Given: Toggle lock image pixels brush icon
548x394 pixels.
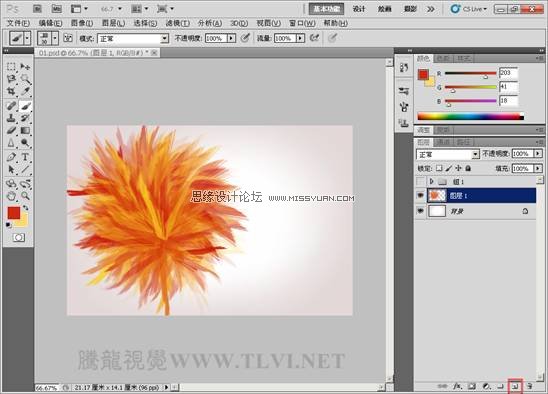Looking at the screenshot, I should click(449, 168).
